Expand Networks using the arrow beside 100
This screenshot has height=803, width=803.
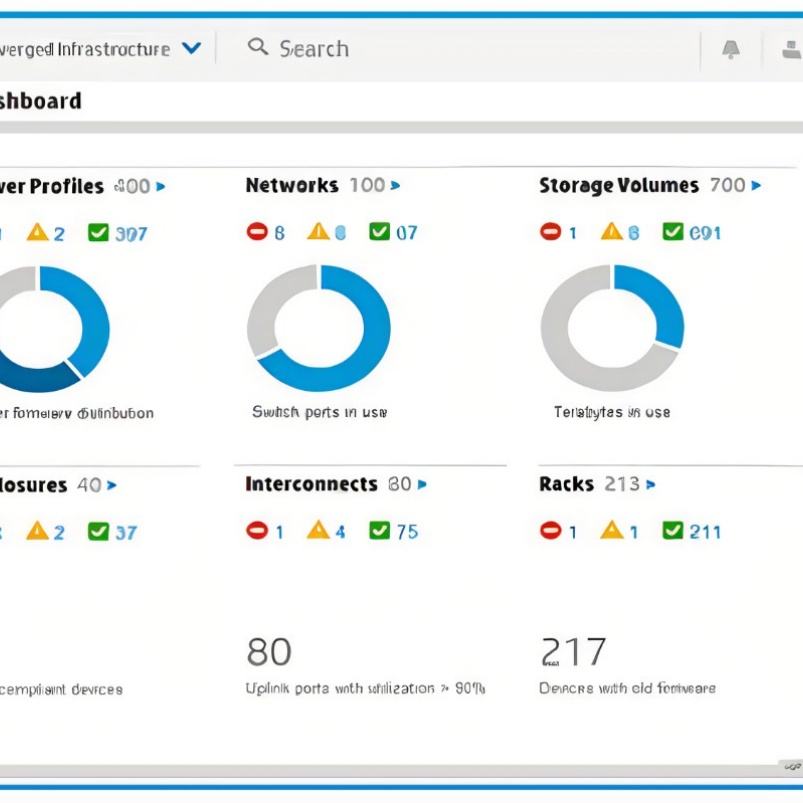pyautogui.click(x=396, y=185)
